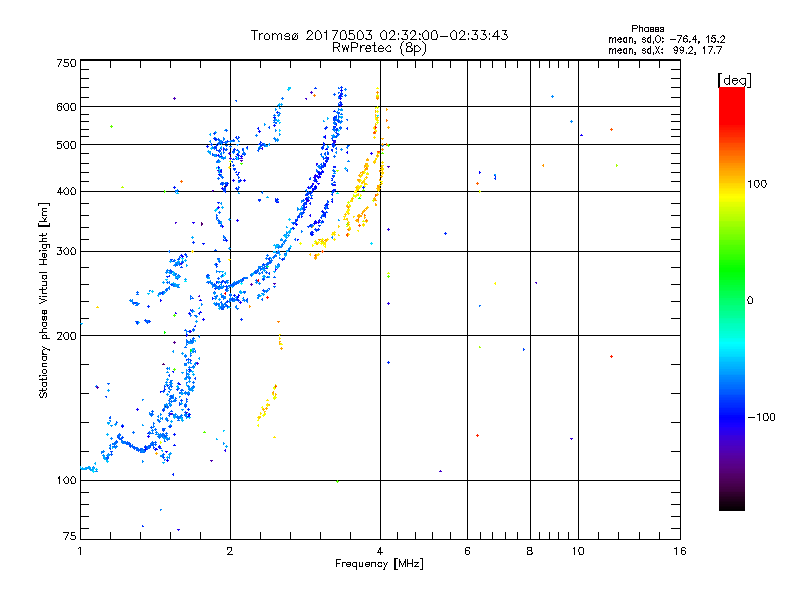Click the 'Stationary phase Virtual Height [km]' axis title
The image size is (800, 600).
pyautogui.click(x=43, y=300)
